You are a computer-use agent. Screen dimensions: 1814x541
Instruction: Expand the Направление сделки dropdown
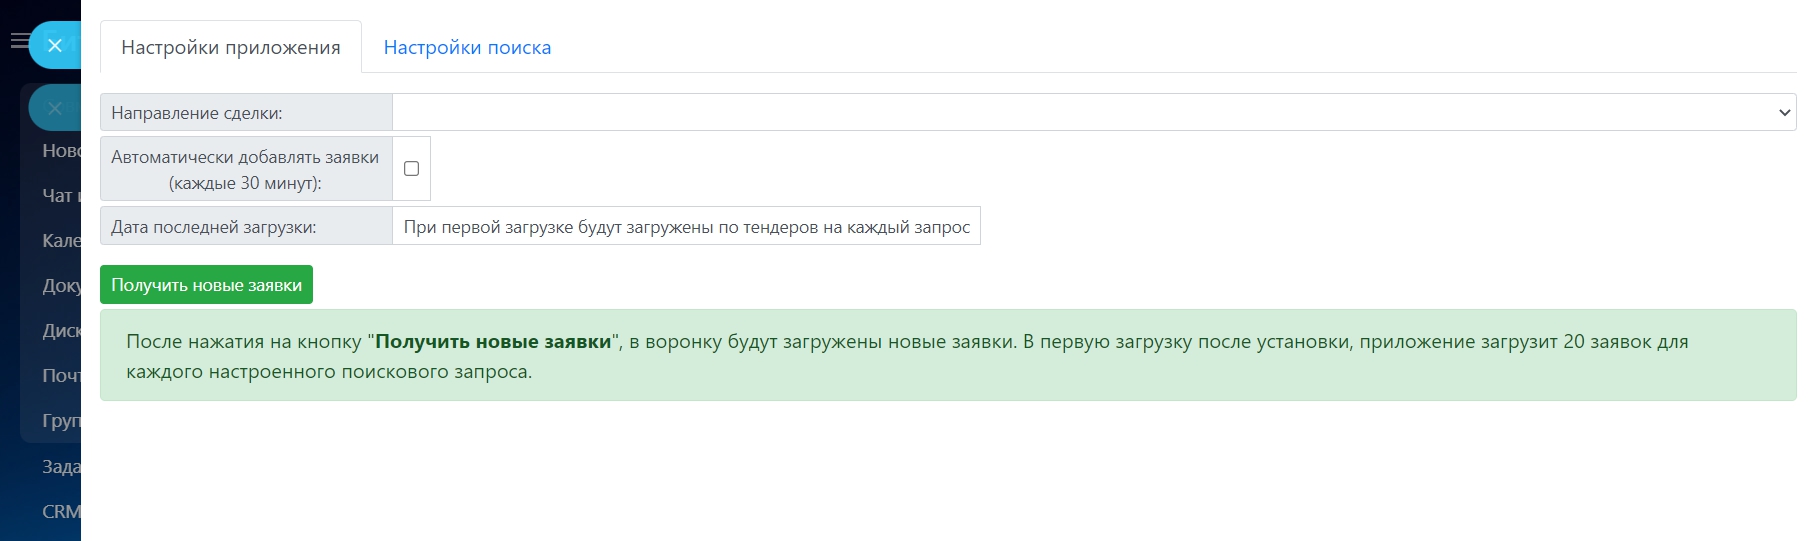coord(1093,113)
